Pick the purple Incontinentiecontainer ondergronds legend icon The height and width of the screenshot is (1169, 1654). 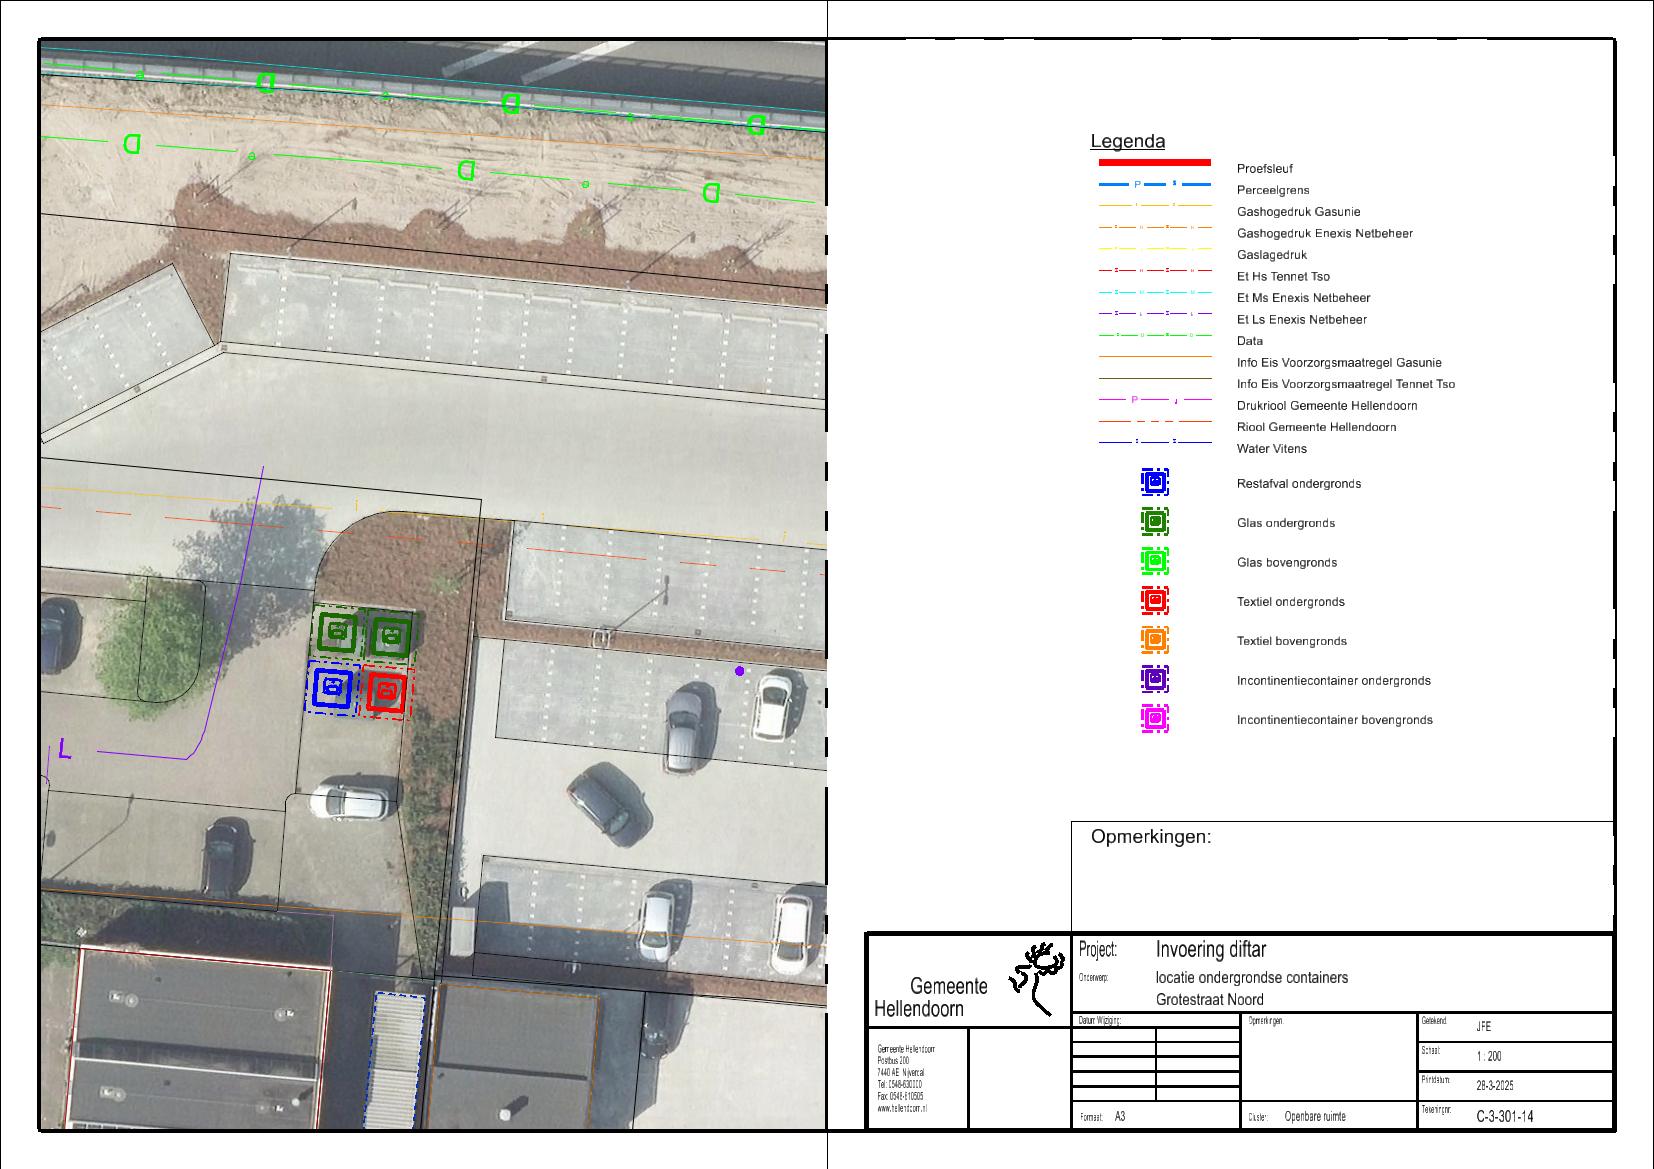tap(1154, 679)
